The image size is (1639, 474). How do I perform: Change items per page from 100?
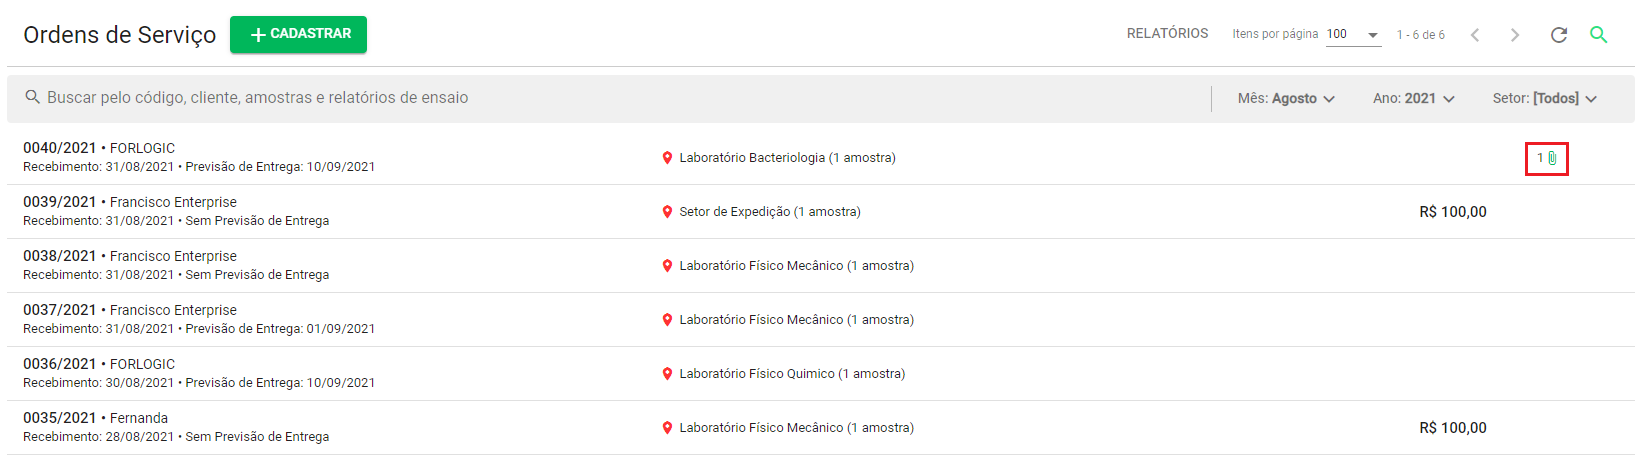coord(1353,35)
